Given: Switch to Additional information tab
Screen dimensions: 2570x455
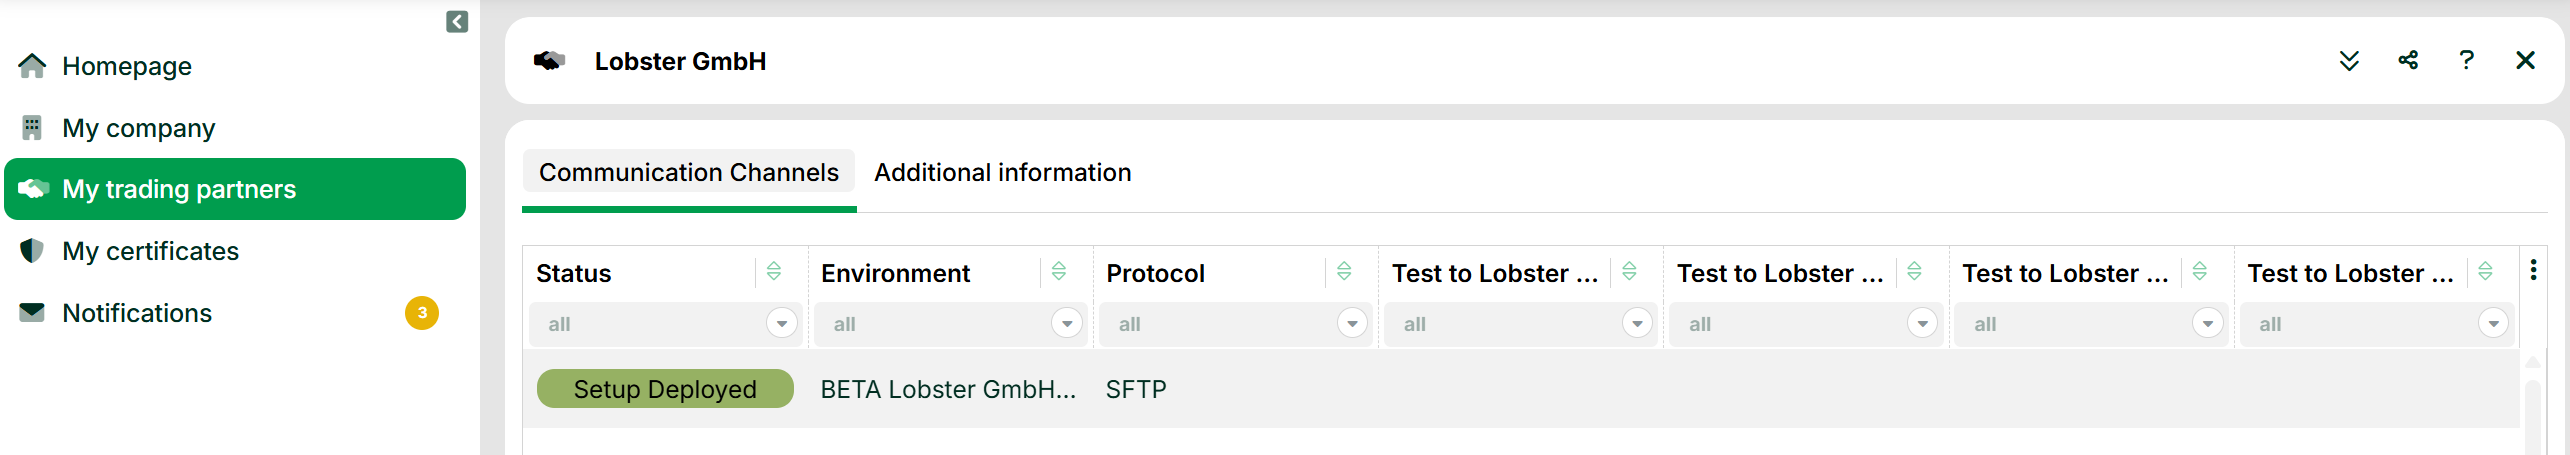Looking at the screenshot, I should coord(1002,173).
